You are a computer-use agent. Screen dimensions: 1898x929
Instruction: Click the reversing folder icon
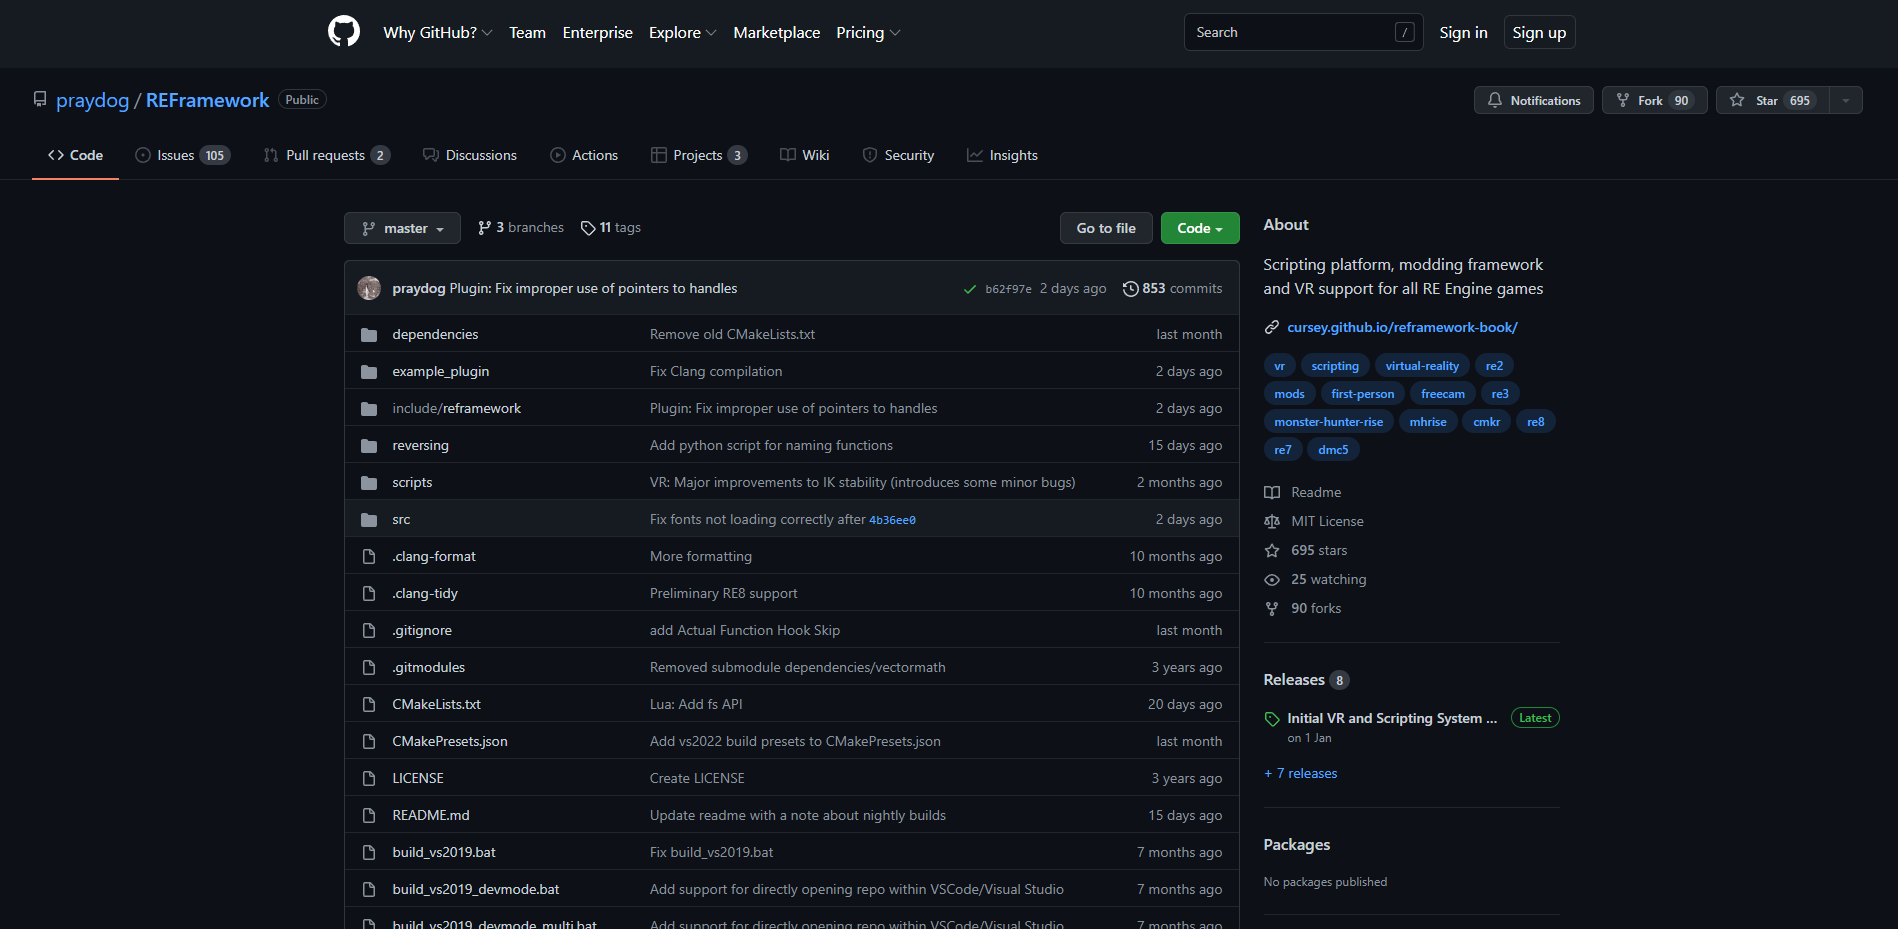369,446
